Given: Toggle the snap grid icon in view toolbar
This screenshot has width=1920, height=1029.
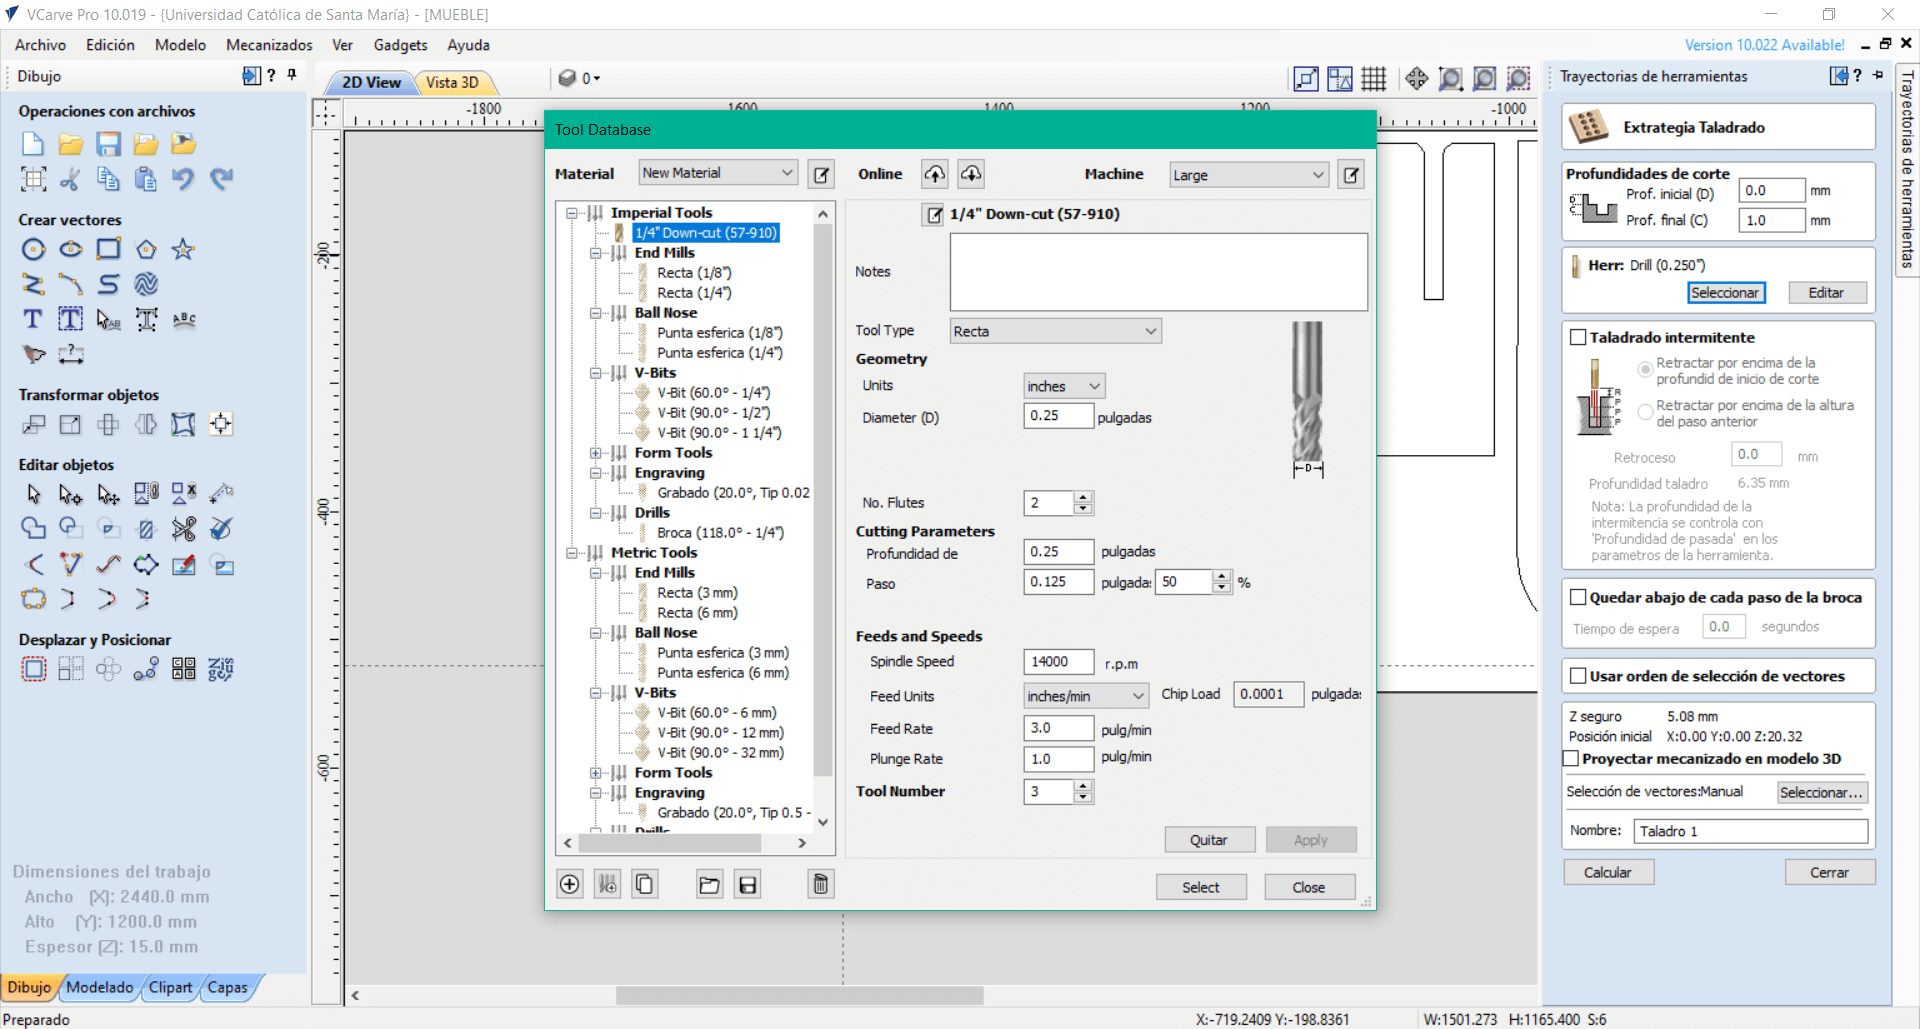Looking at the screenshot, I should point(1374,78).
